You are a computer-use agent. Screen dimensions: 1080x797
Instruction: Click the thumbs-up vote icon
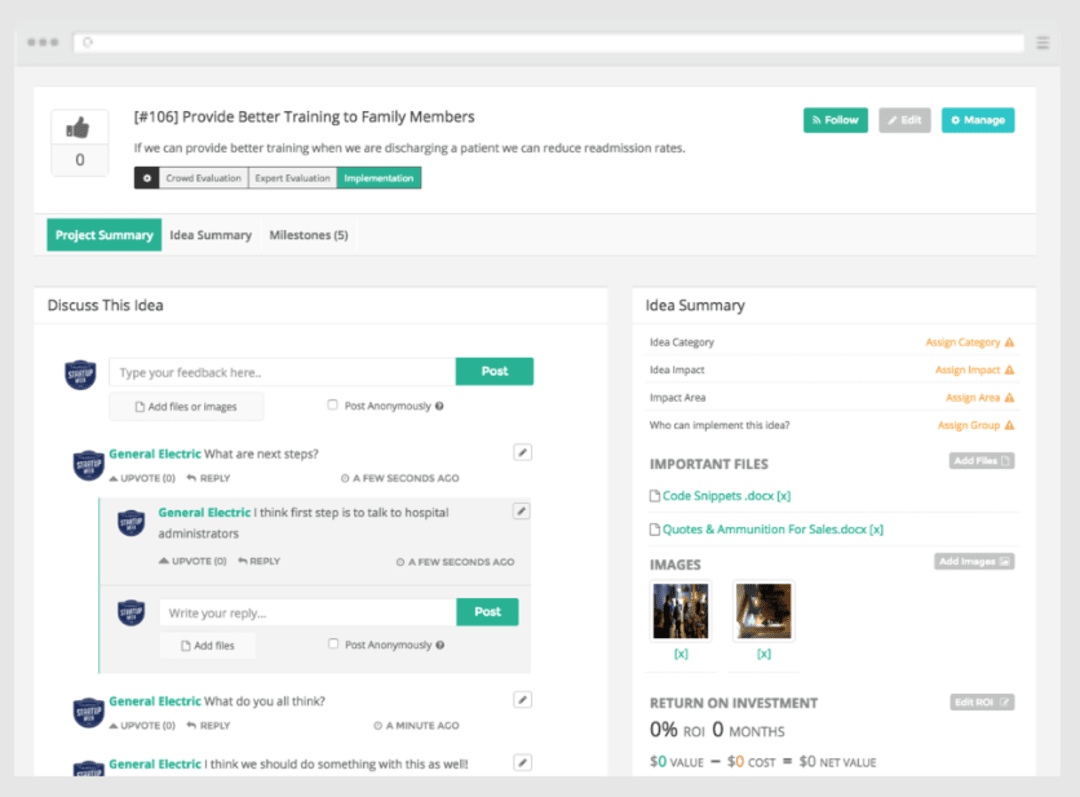tap(79, 125)
